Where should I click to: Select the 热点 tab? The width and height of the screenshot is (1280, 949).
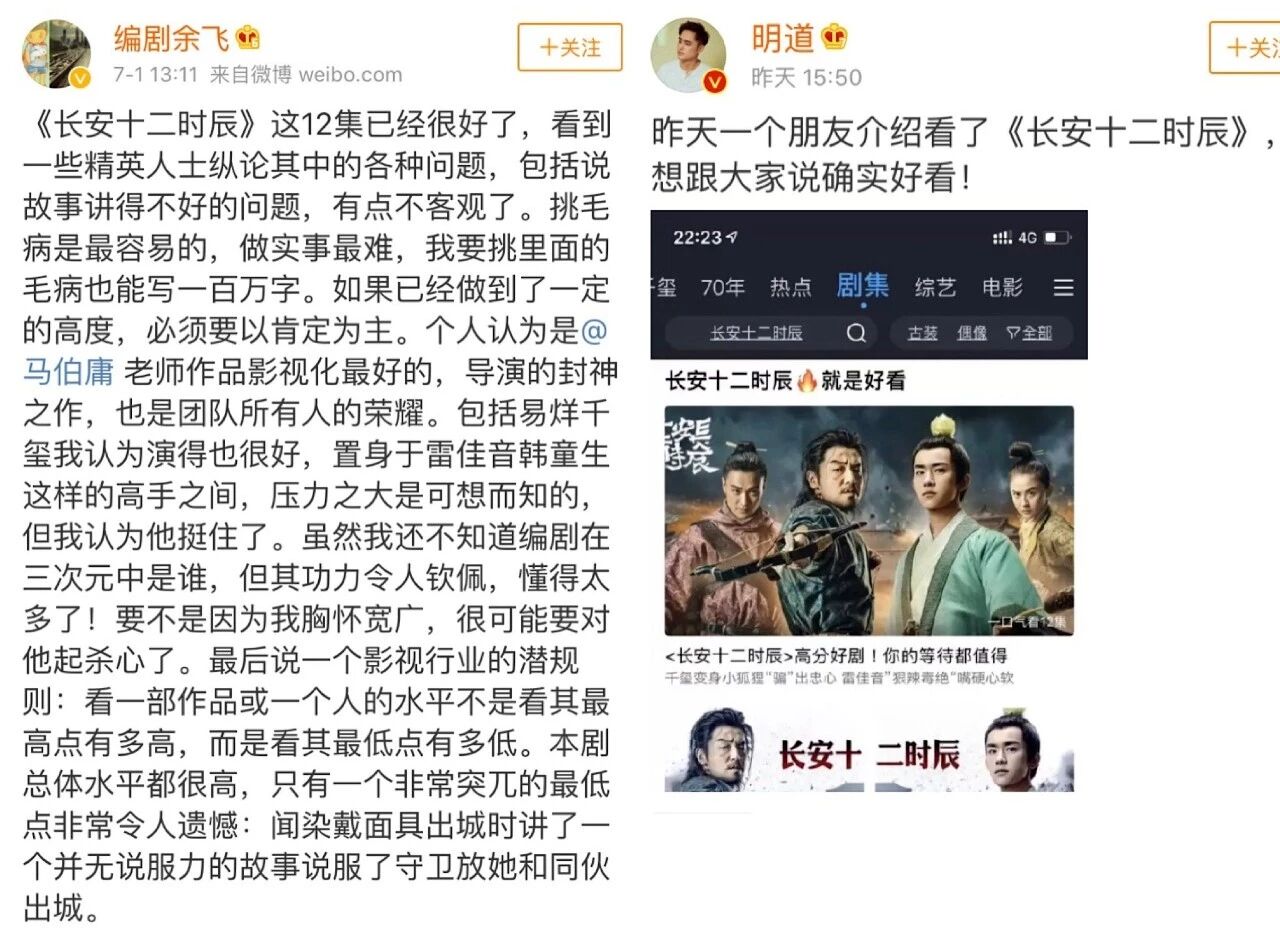click(790, 288)
